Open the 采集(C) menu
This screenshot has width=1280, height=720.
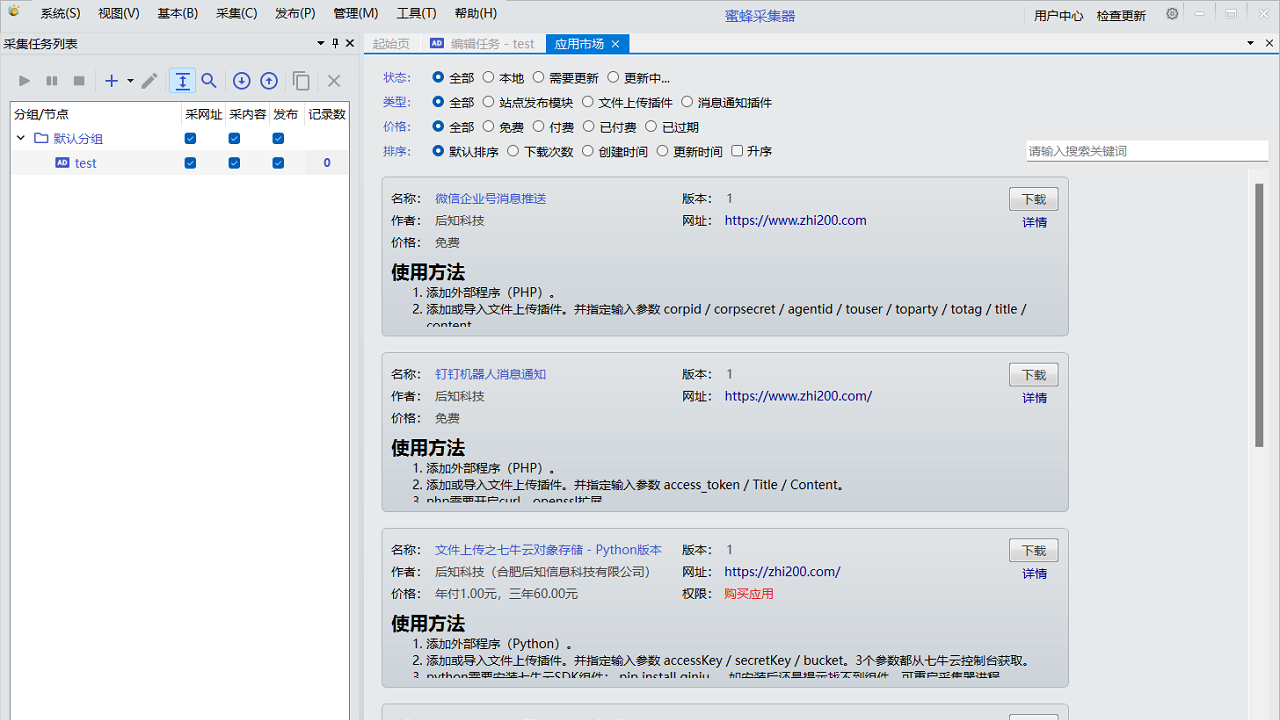click(x=236, y=14)
